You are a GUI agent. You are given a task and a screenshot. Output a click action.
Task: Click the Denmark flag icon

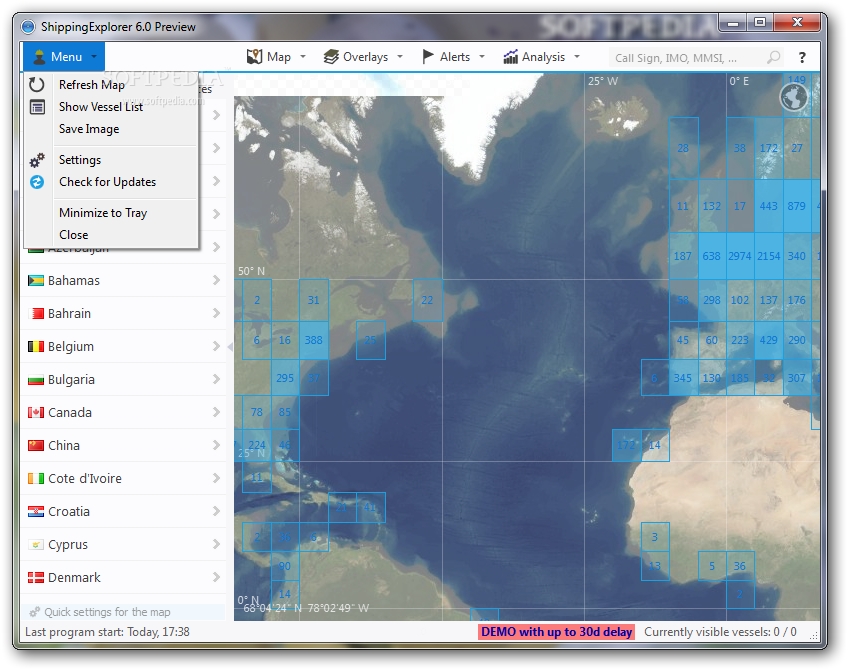click(x=36, y=578)
